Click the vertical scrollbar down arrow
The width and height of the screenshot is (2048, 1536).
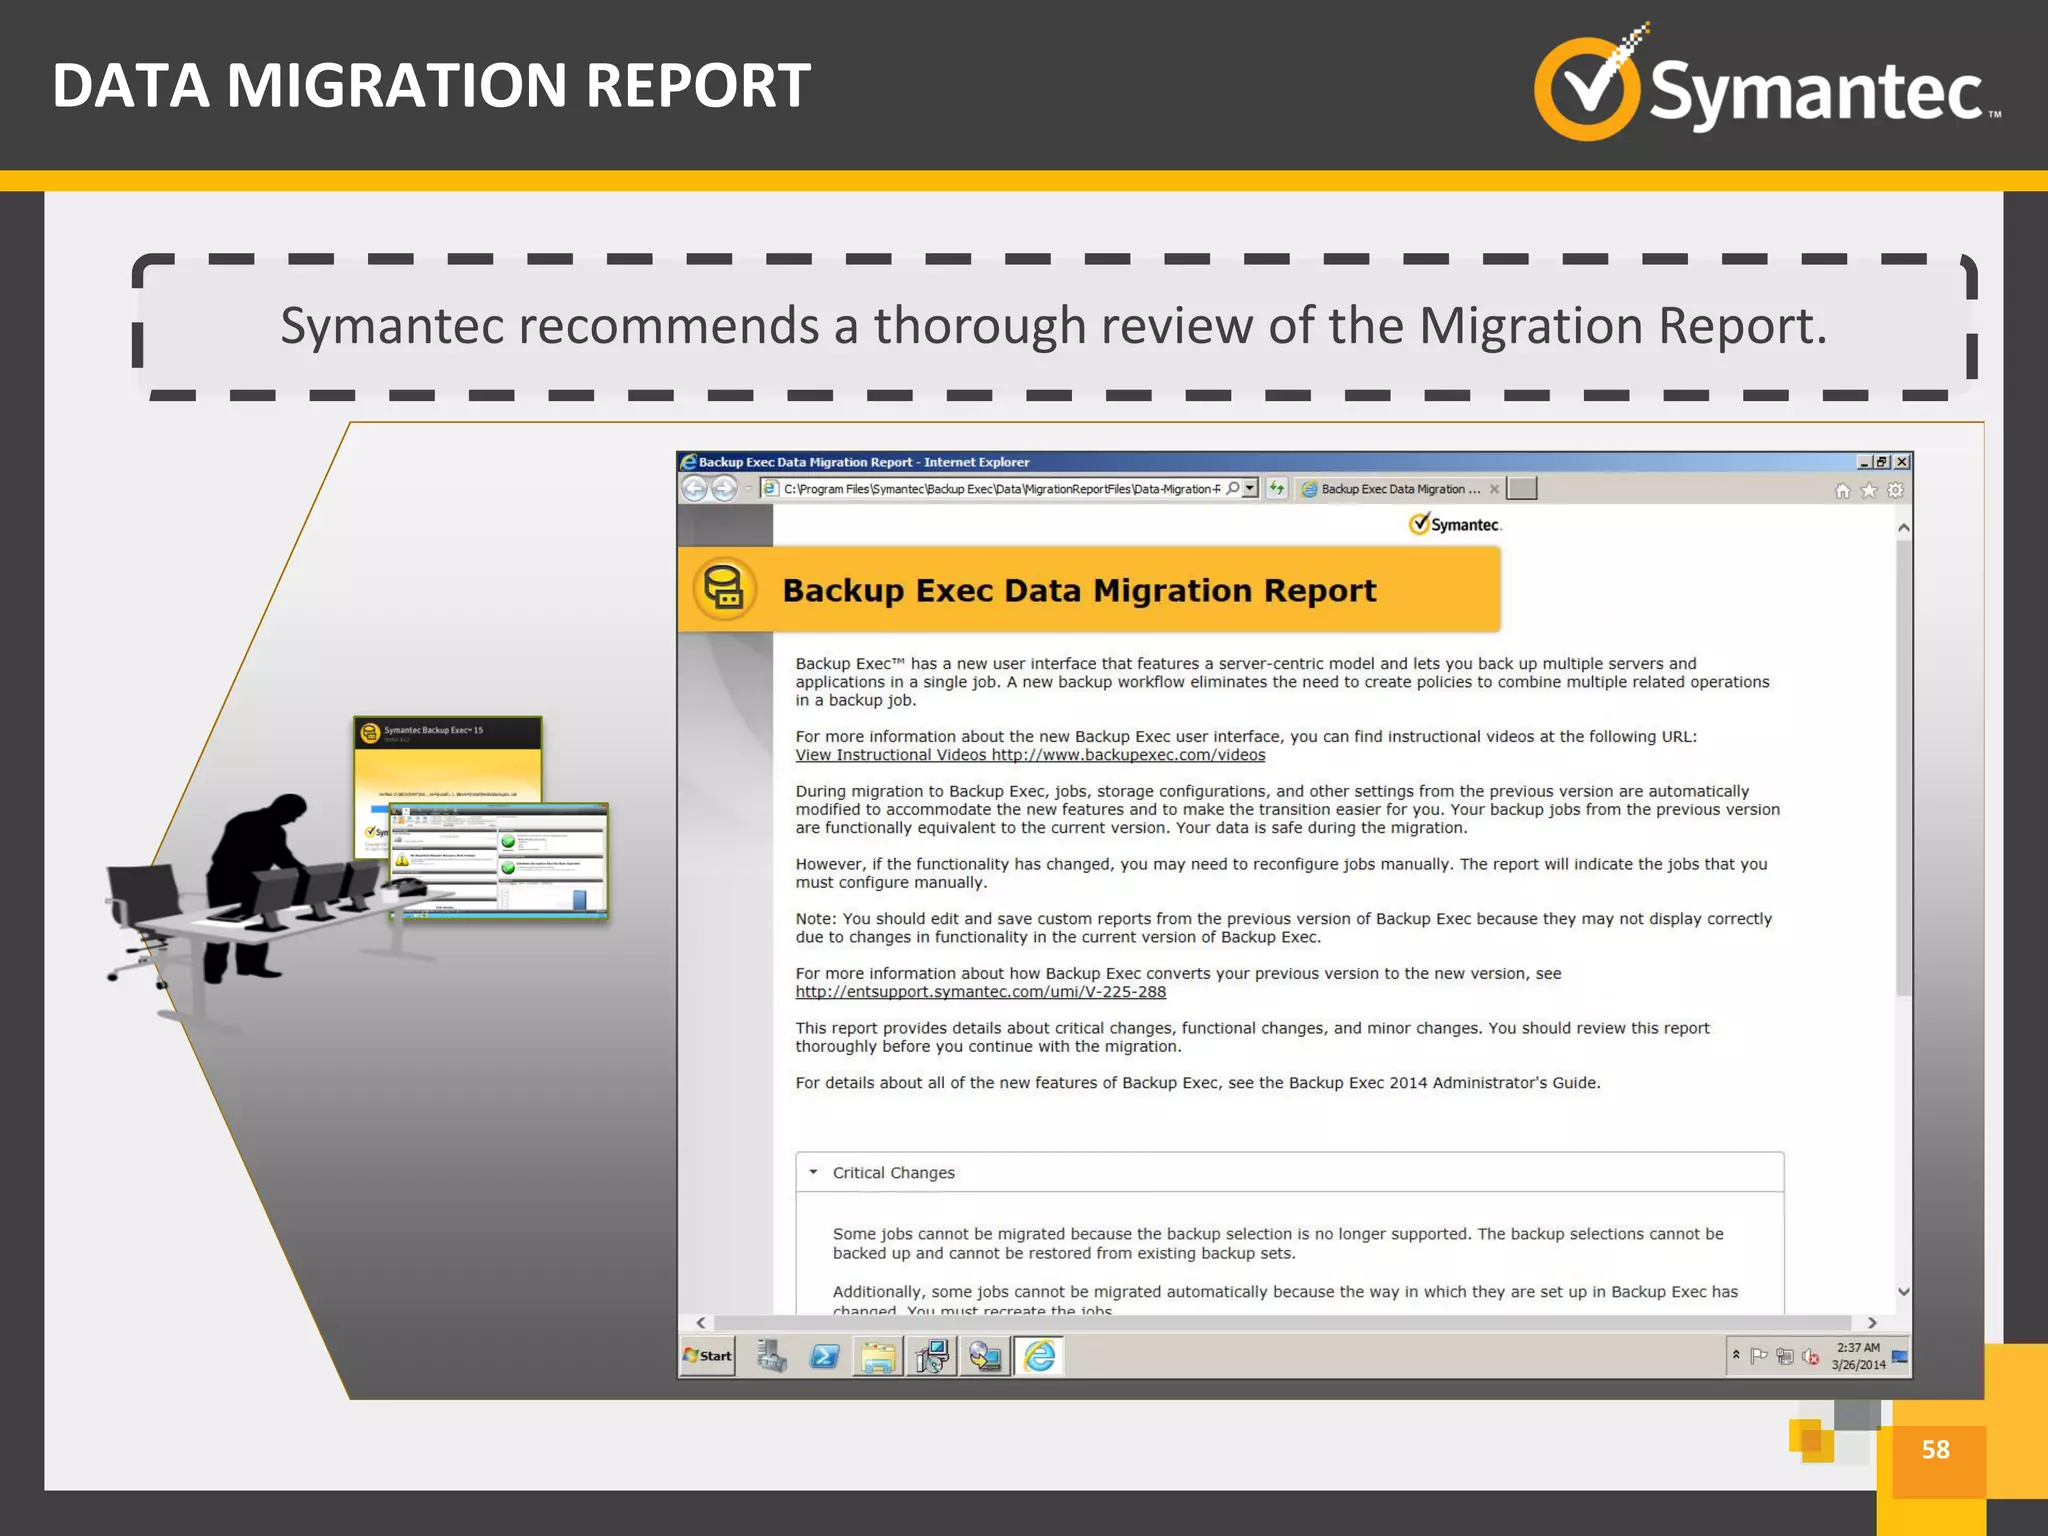(x=1904, y=1292)
